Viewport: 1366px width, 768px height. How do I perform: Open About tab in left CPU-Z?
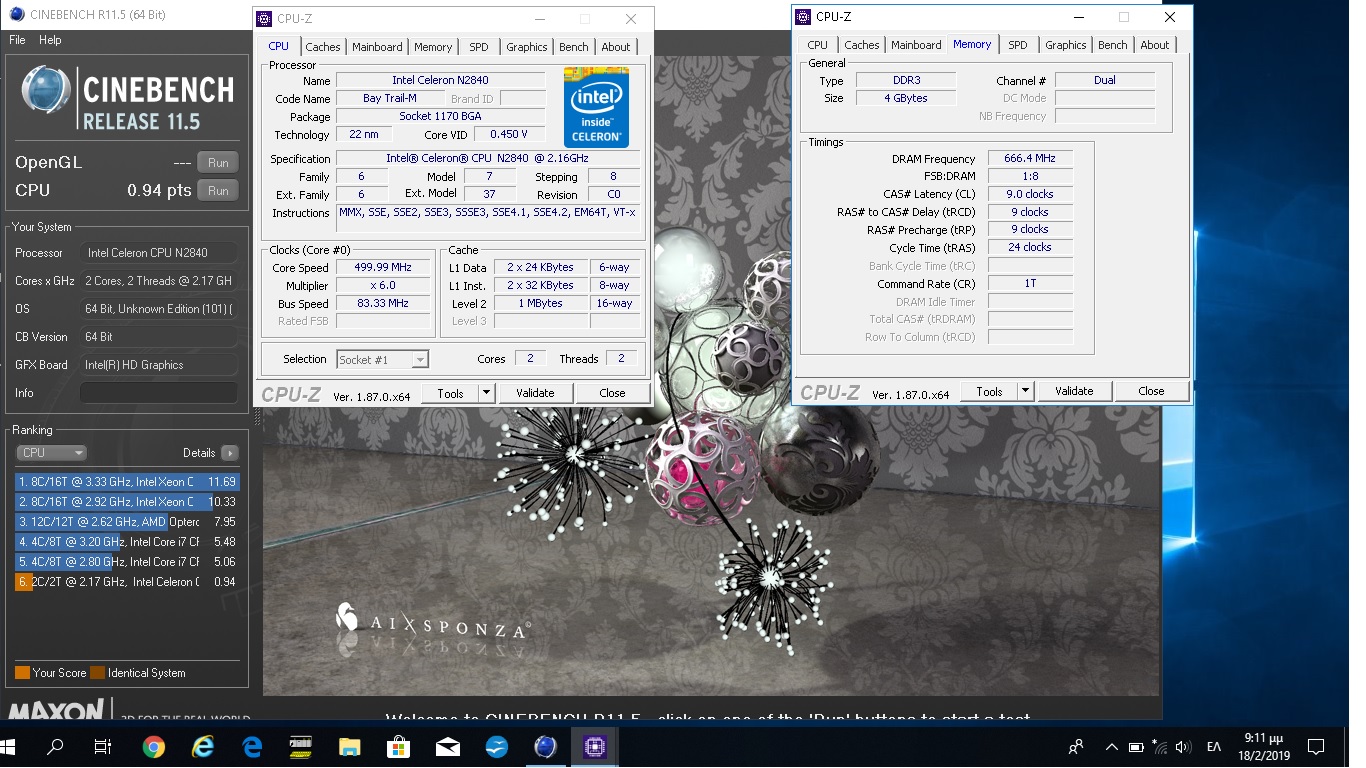tap(616, 47)
